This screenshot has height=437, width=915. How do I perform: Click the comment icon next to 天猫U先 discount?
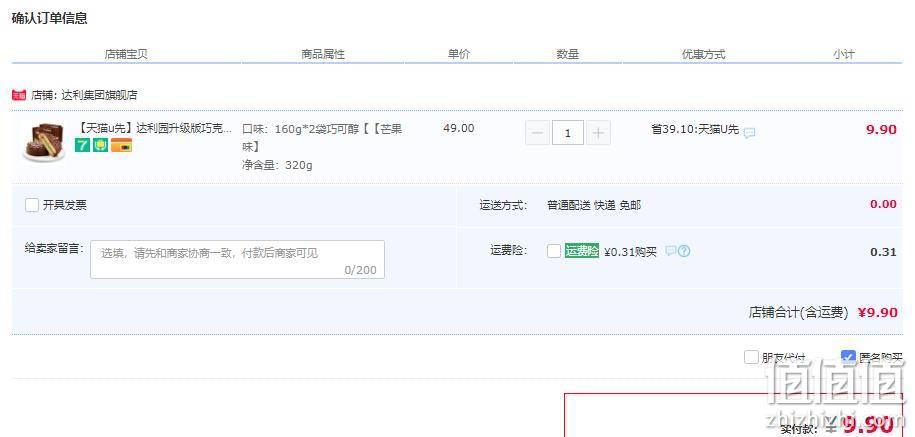(x=749, y=132)
